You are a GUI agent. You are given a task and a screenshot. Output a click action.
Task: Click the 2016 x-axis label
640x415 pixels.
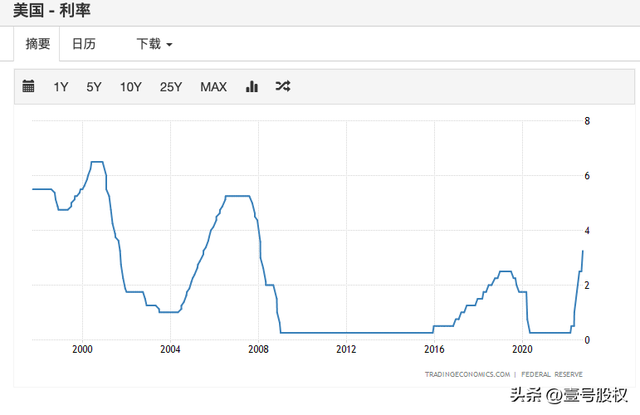point(434,349)
